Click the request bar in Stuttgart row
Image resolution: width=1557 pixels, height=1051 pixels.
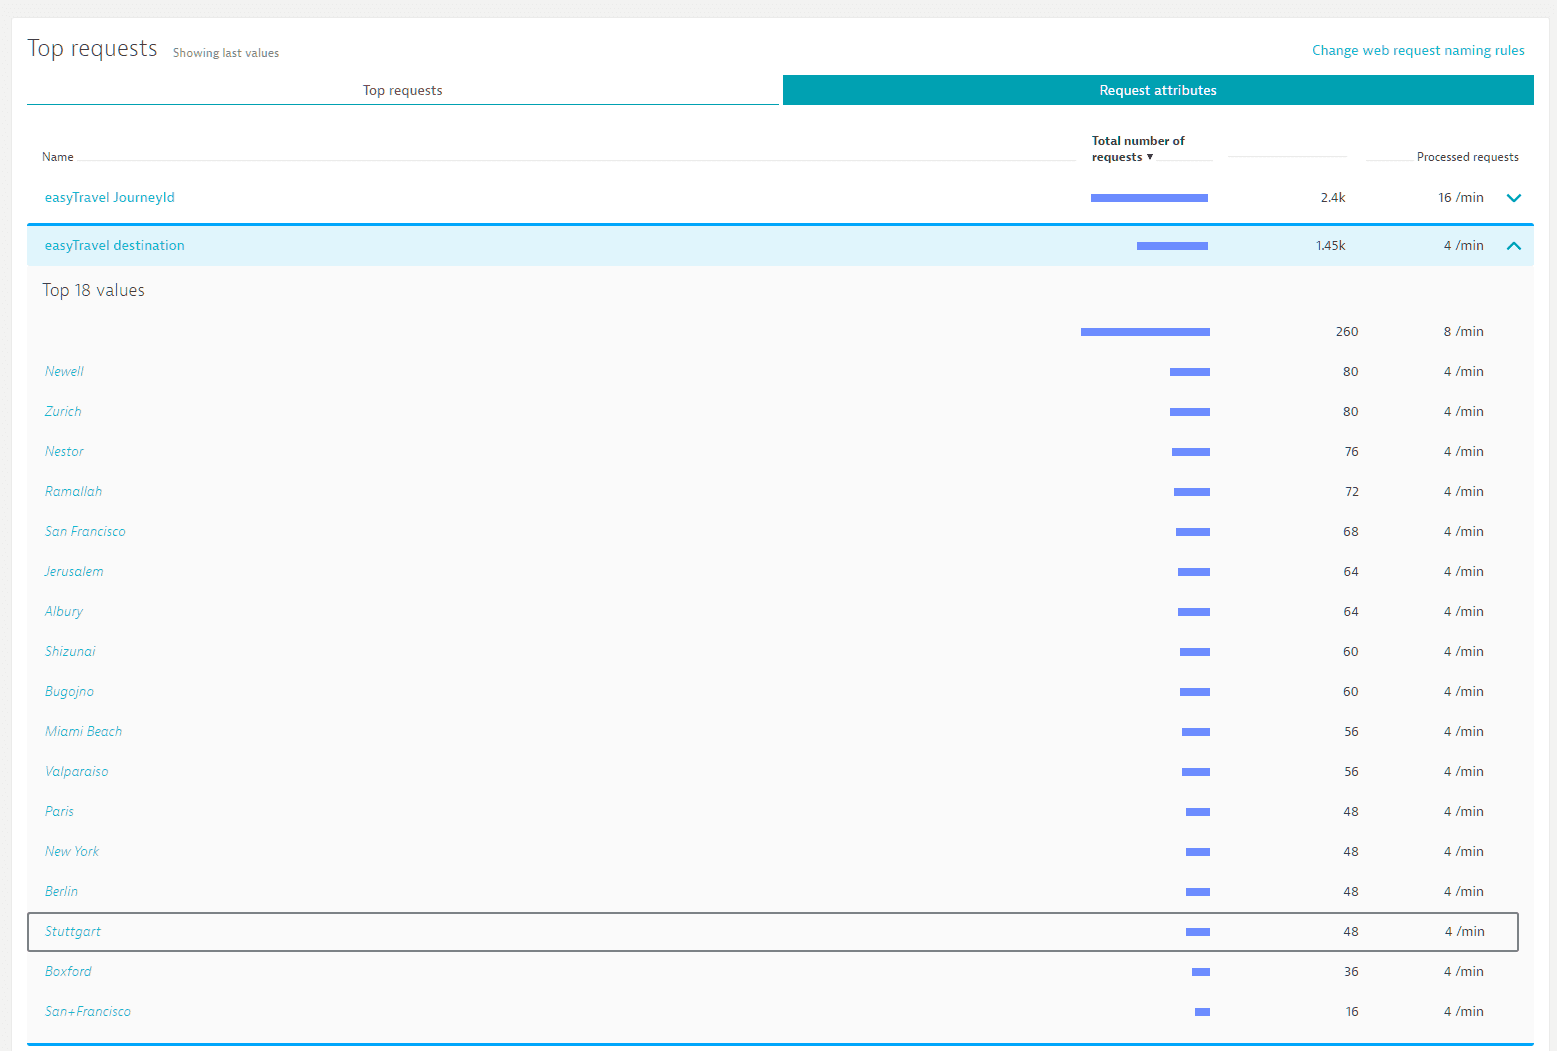coord(1198,932)
